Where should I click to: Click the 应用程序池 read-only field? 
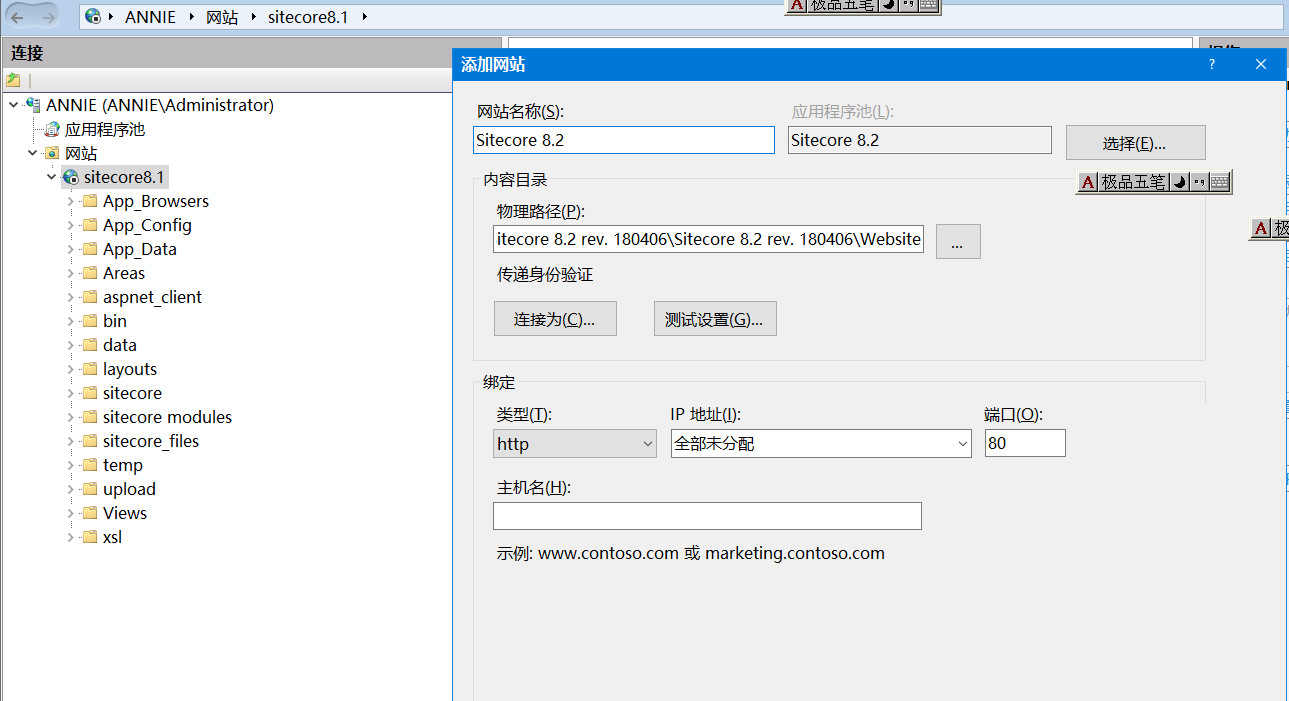(920, 140)
